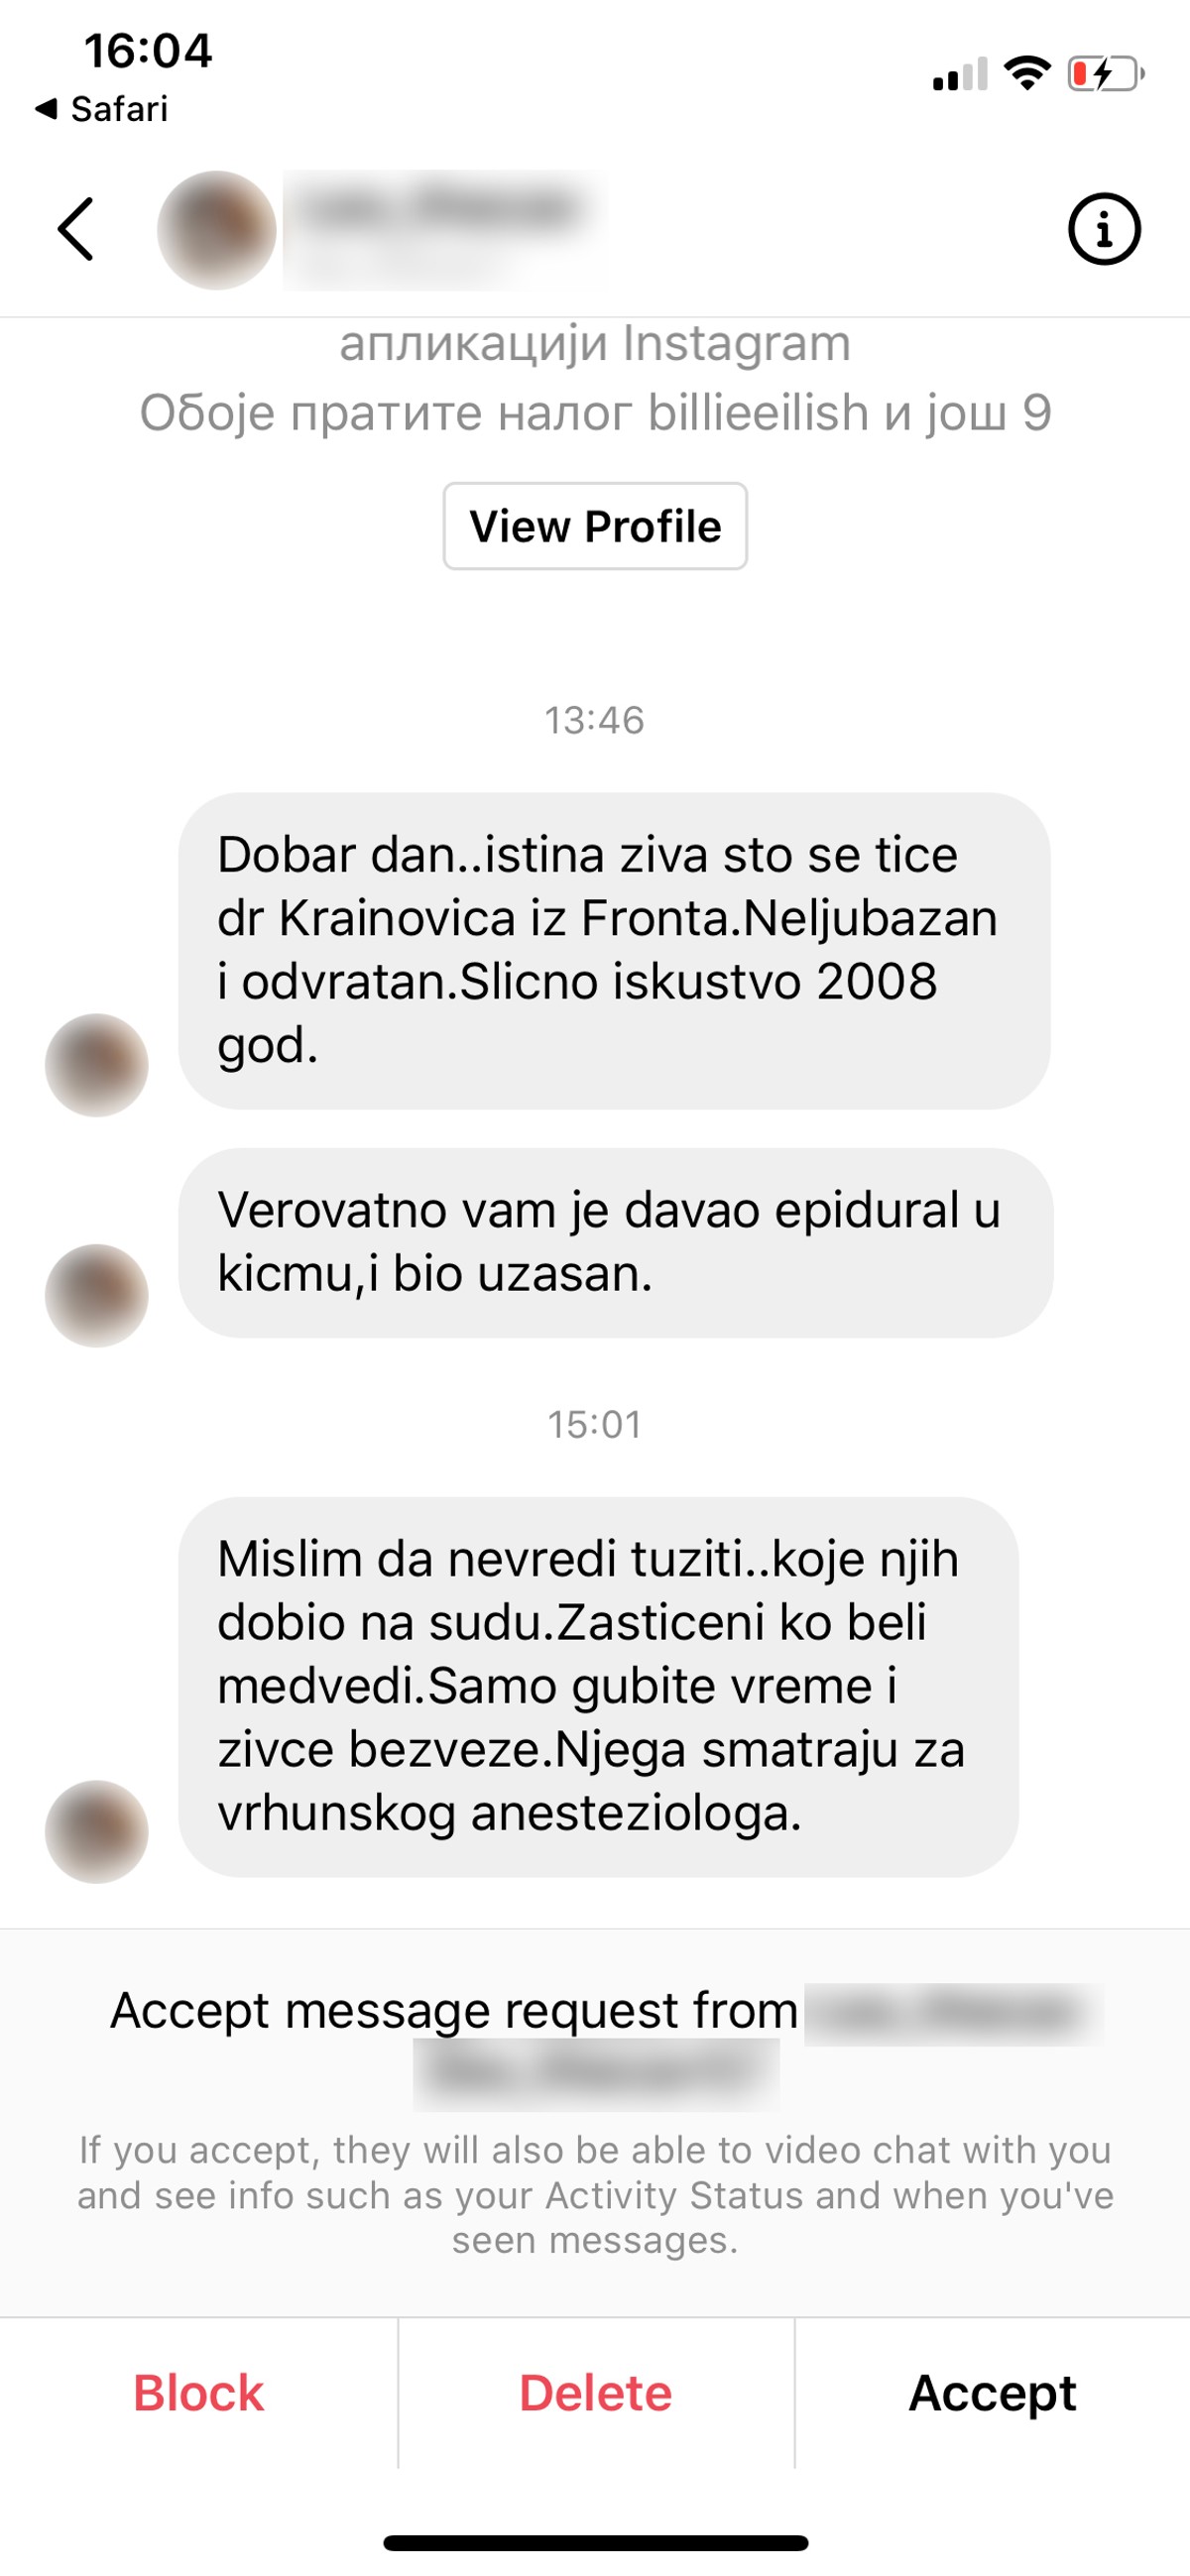Select the 'Mislim da nevredi tuziti' bubble
Viewport: 1190px width, 2576px height.
(x=598, y=1686)
